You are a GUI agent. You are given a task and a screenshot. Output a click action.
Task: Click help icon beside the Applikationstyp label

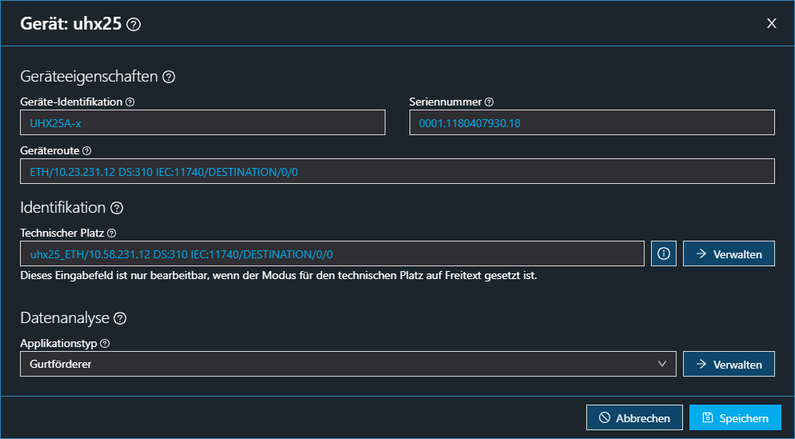105,343
